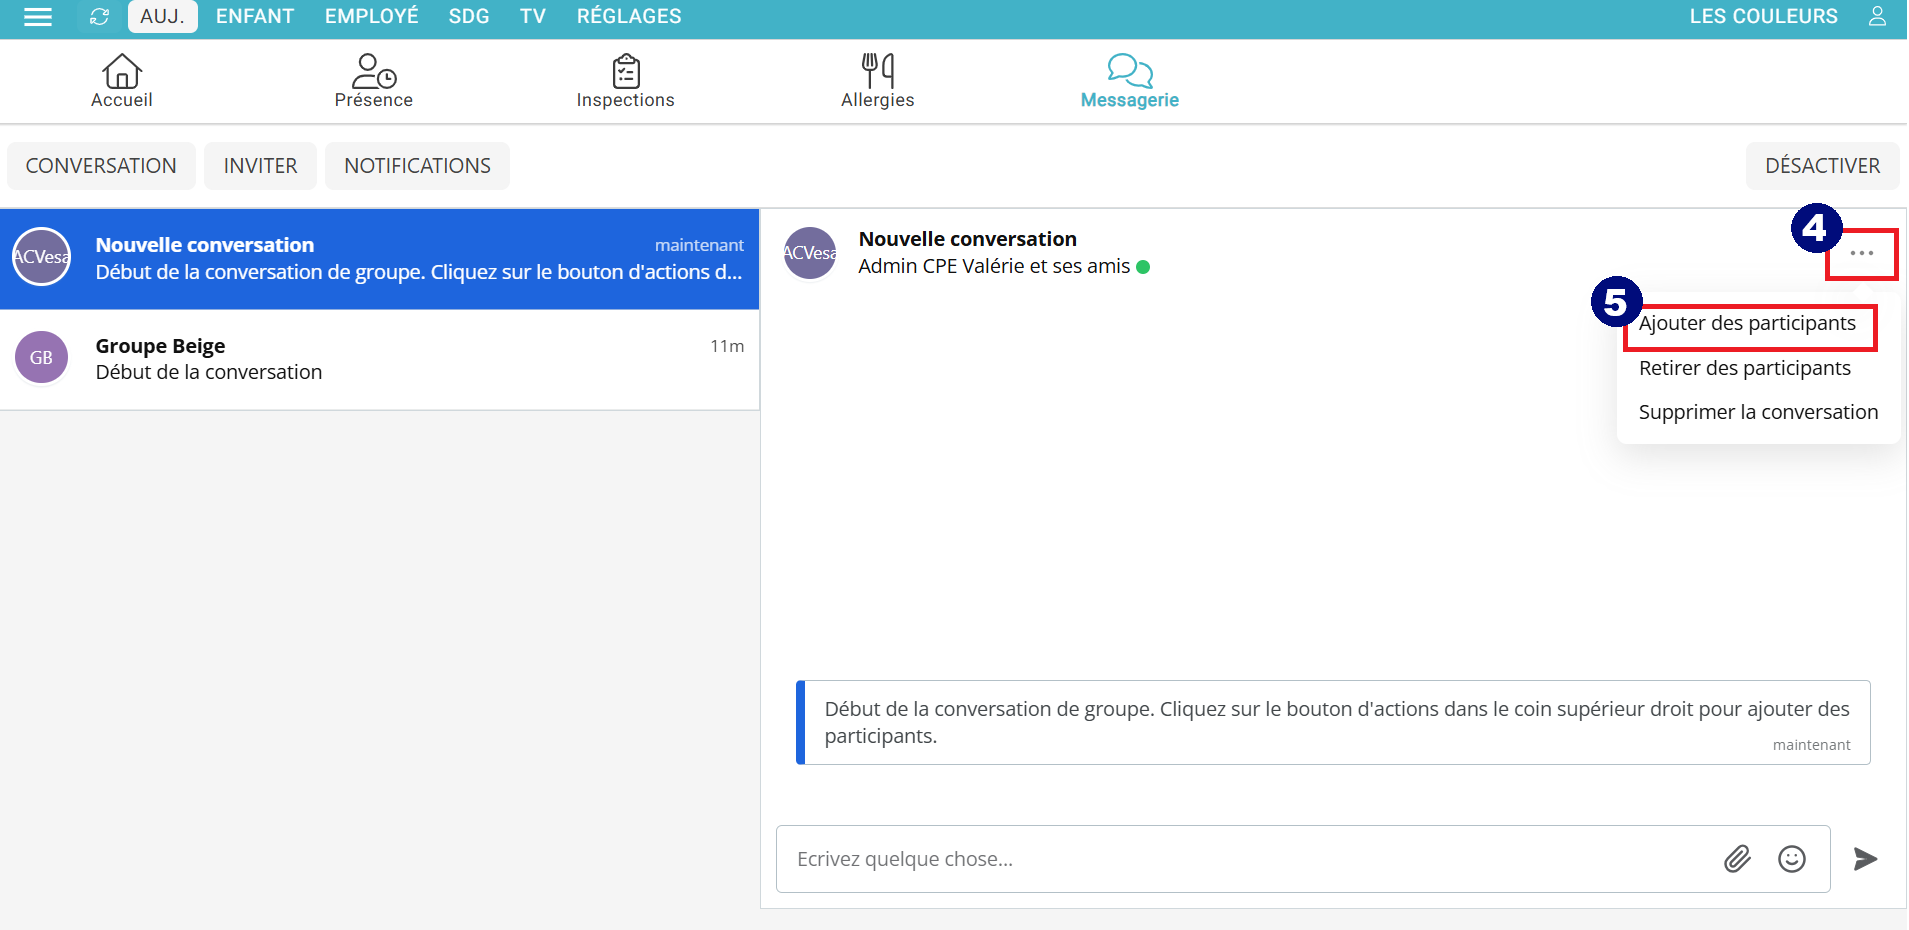Click the refresh sync icon
Viewport: 1909px width, 930px height.
pyautogui.click(x=99, y=17)
